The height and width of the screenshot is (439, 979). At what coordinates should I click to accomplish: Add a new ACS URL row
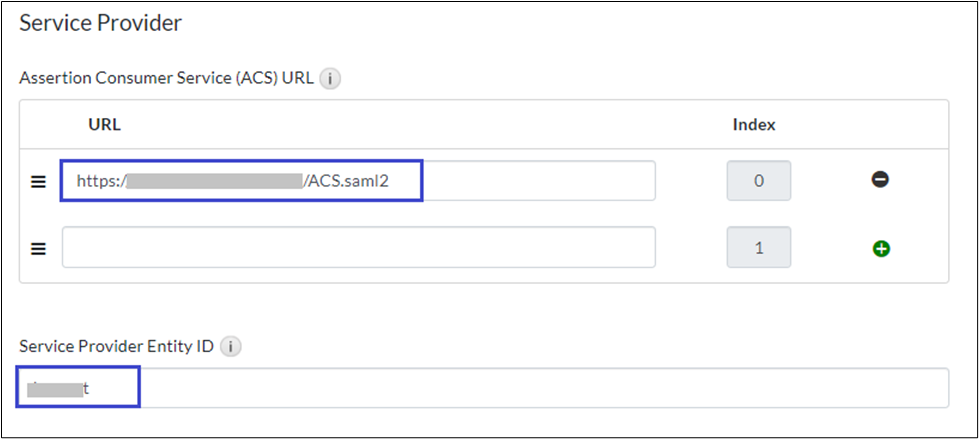point(881,248)
